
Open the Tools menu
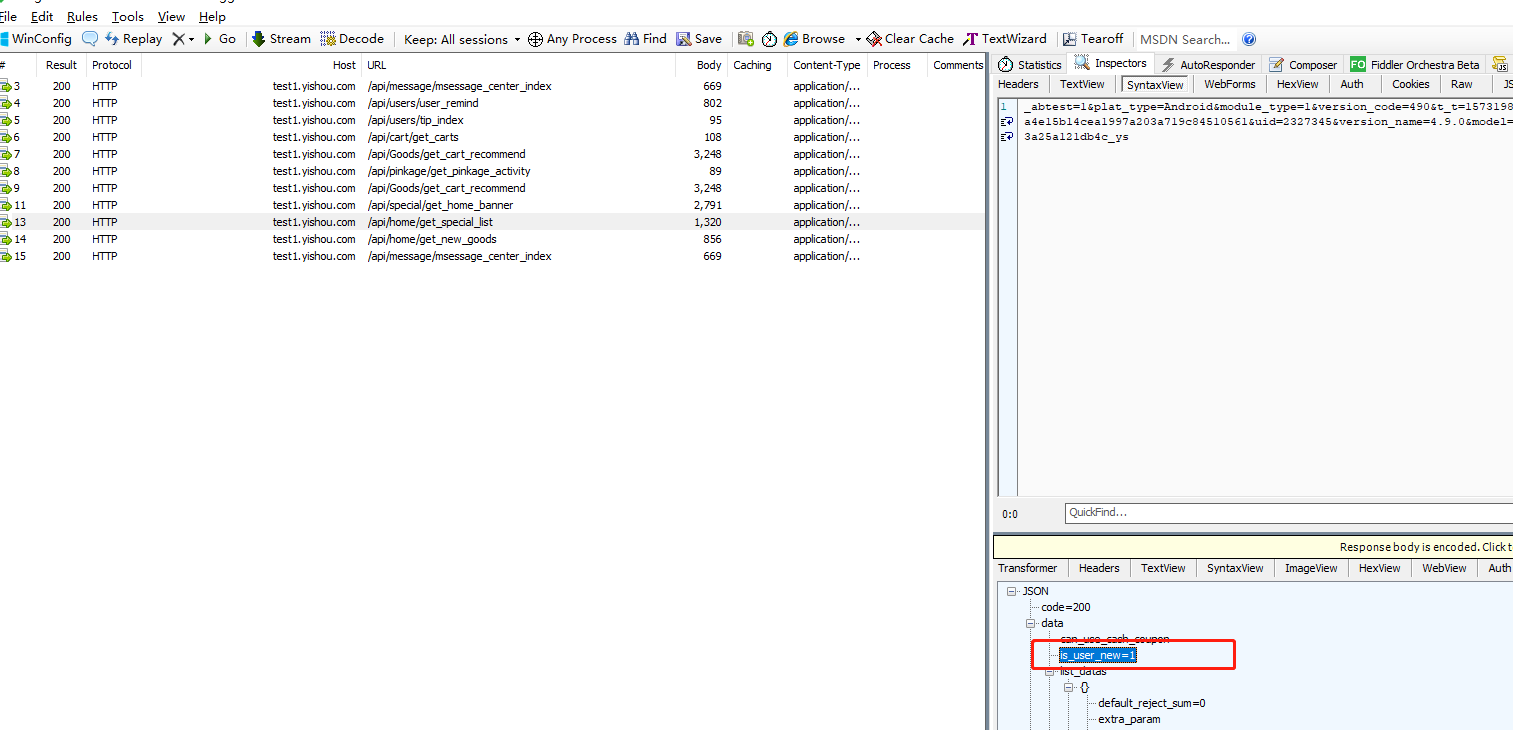click(x=128, y=17)
